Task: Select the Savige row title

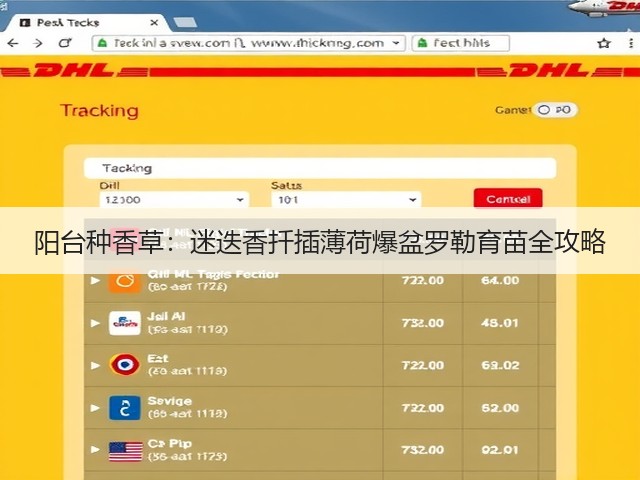Action: pos(169,401)
